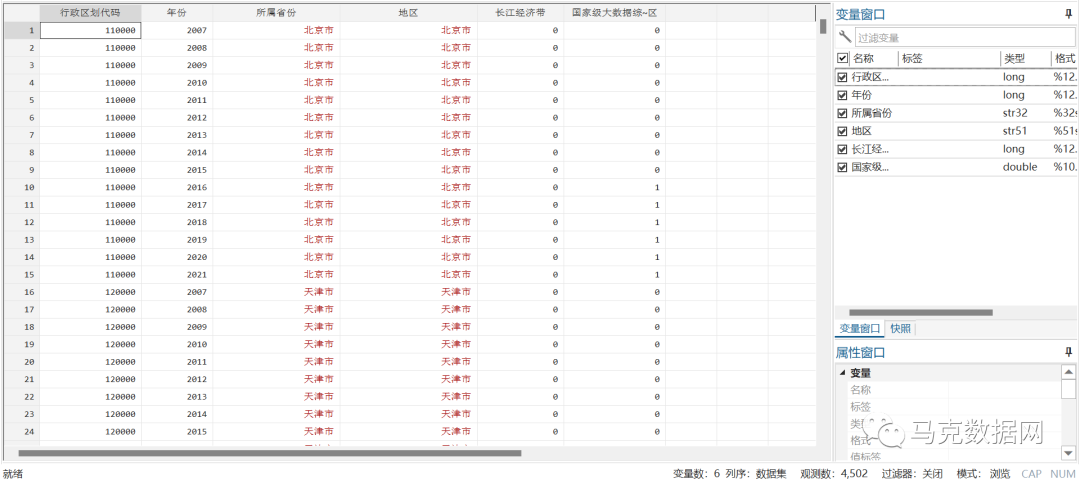Viewport: 1080px width, 480px height.
Task: Select the double type of 国家级…
Action: [x=1020, y=167]
